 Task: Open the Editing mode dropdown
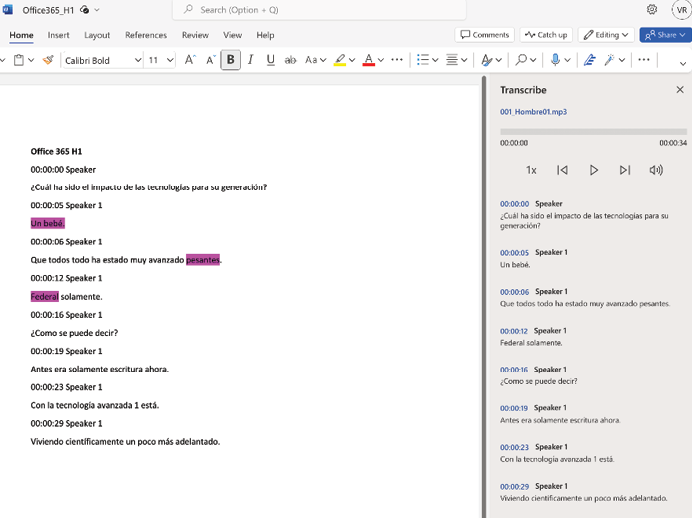606,34
